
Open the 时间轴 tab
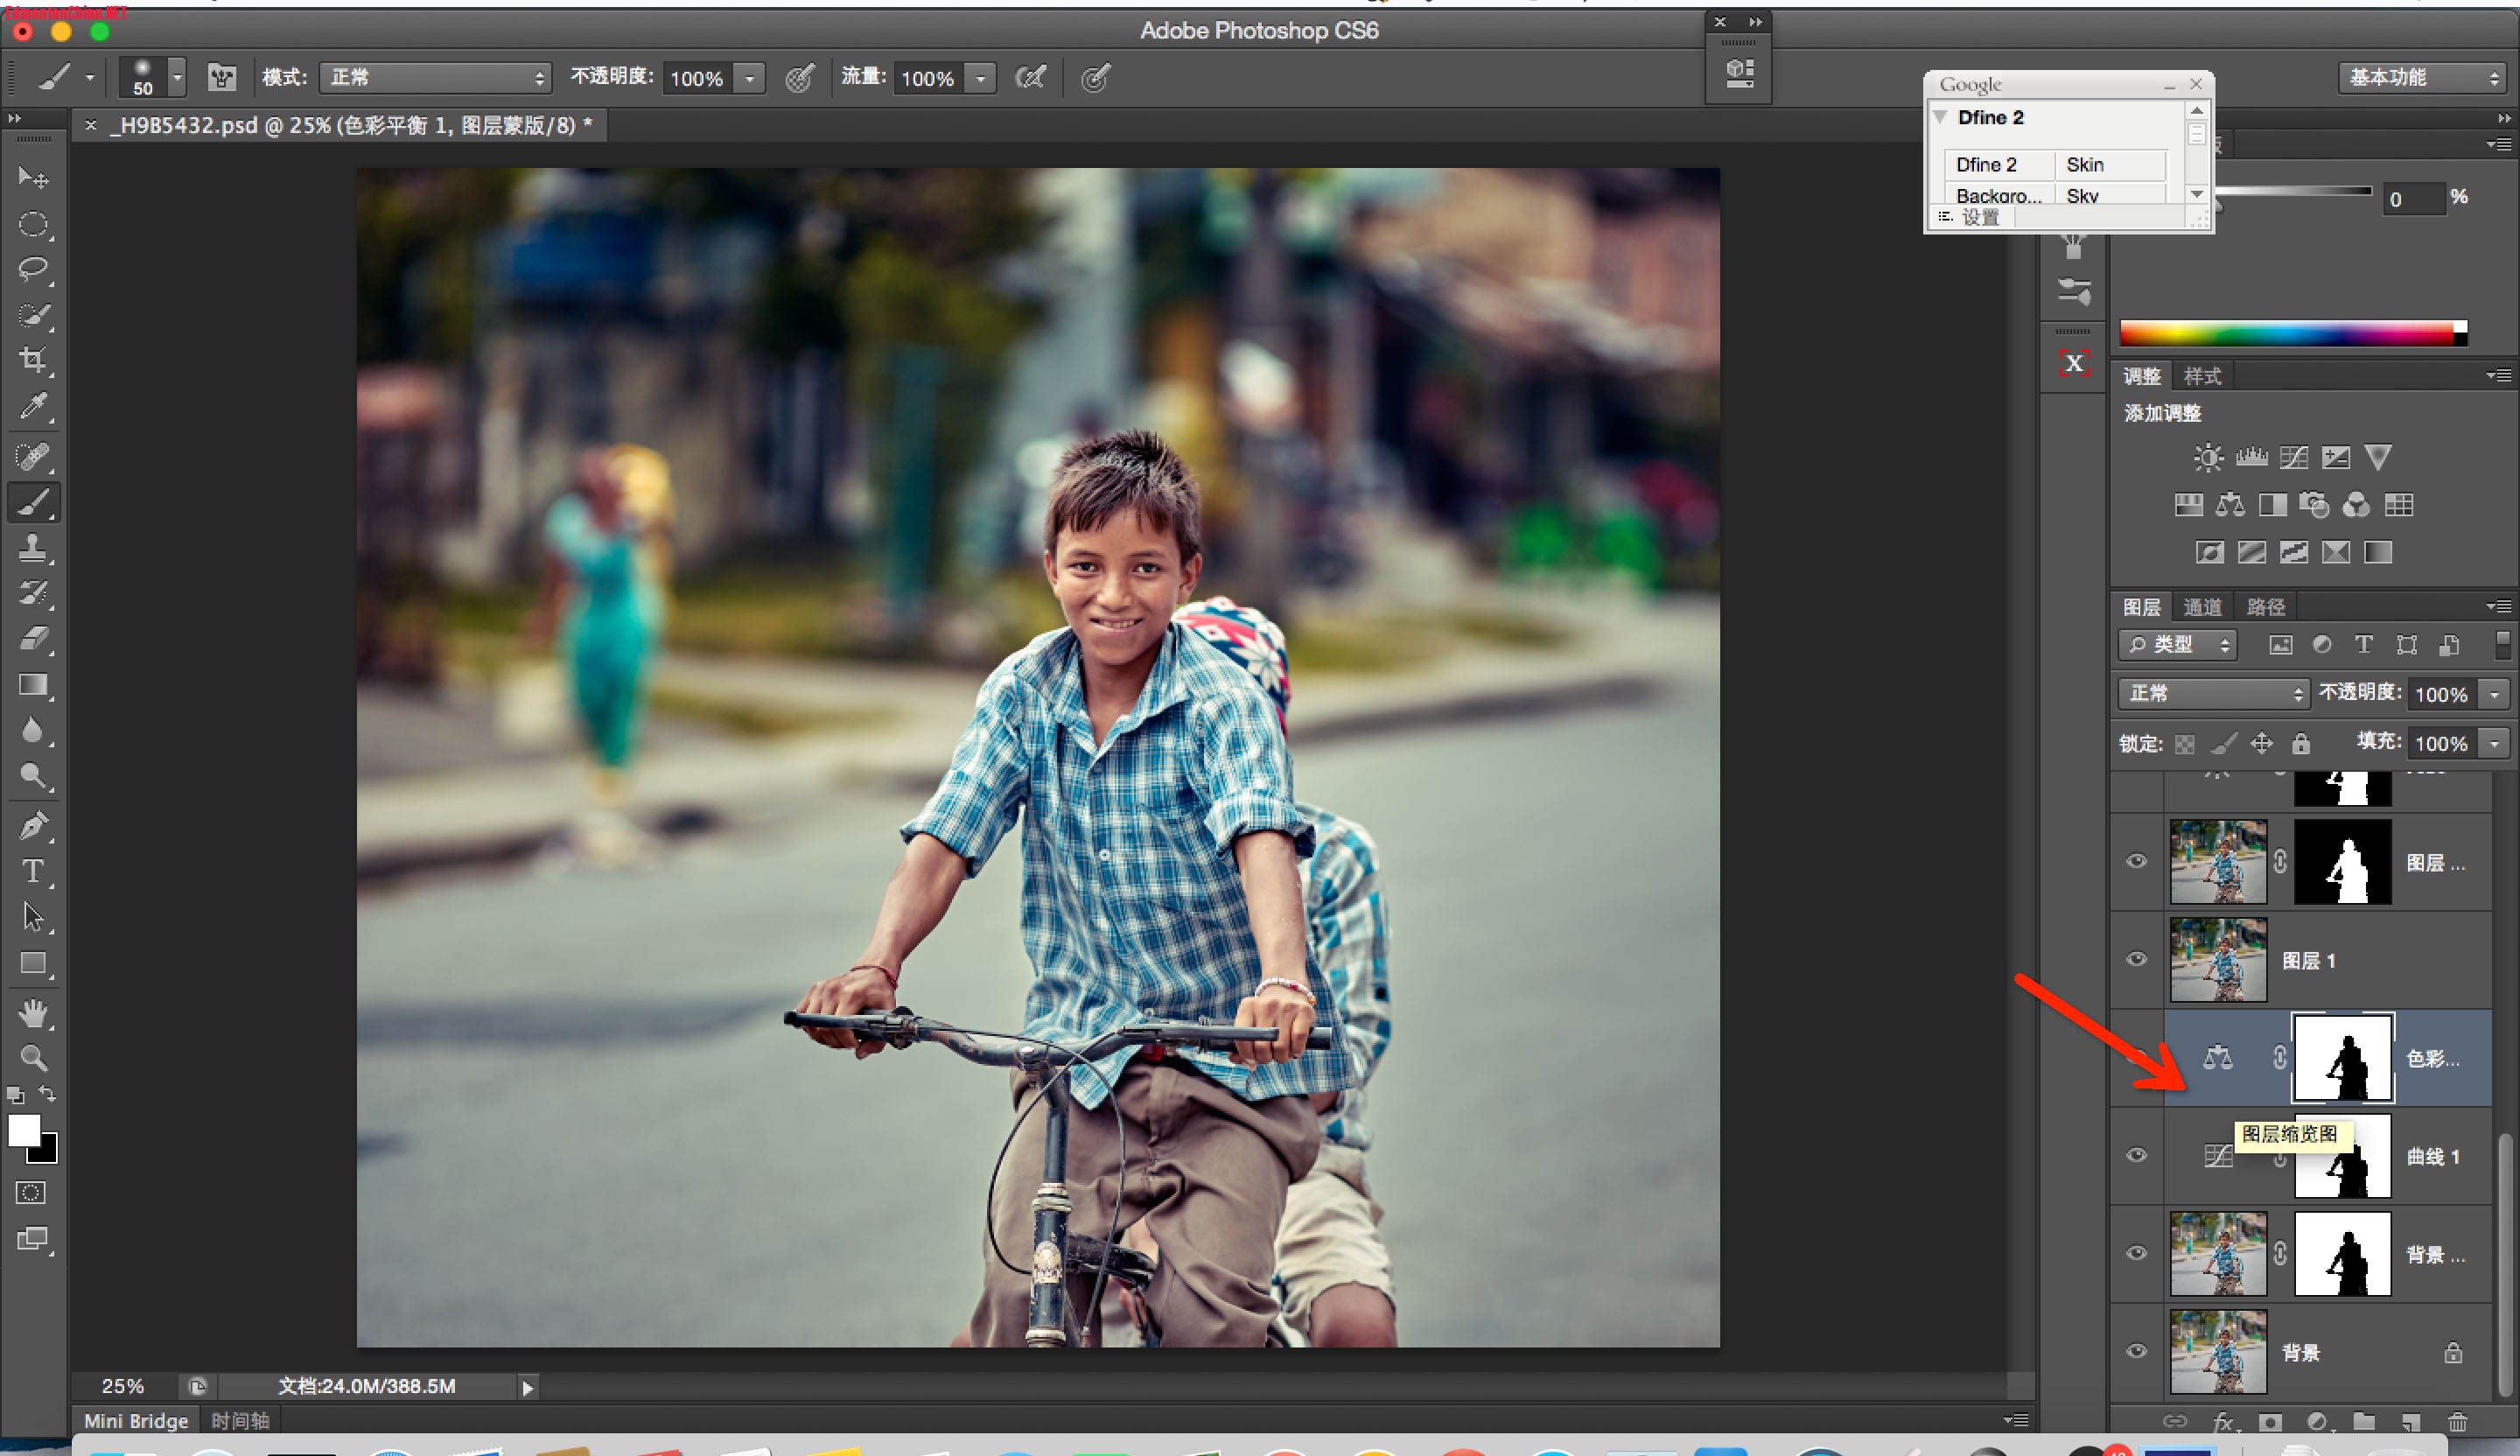(x=240, y=1421)
